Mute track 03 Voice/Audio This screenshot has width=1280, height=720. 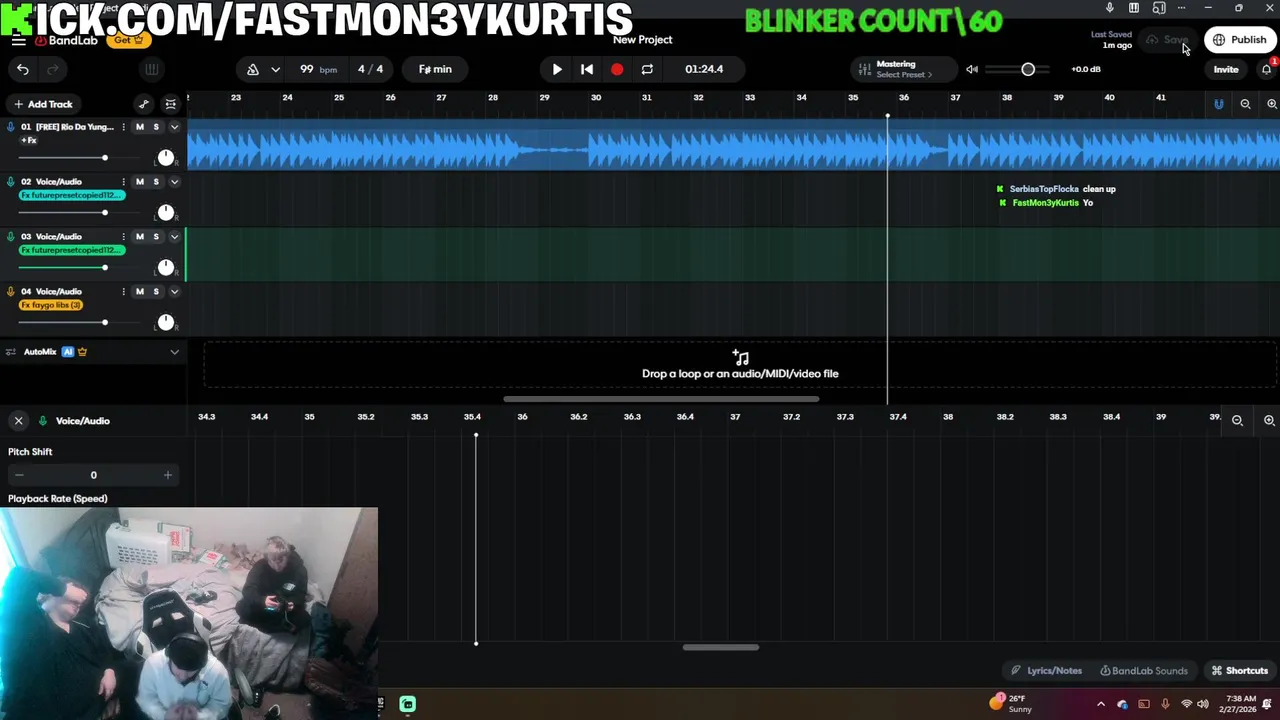140,237
